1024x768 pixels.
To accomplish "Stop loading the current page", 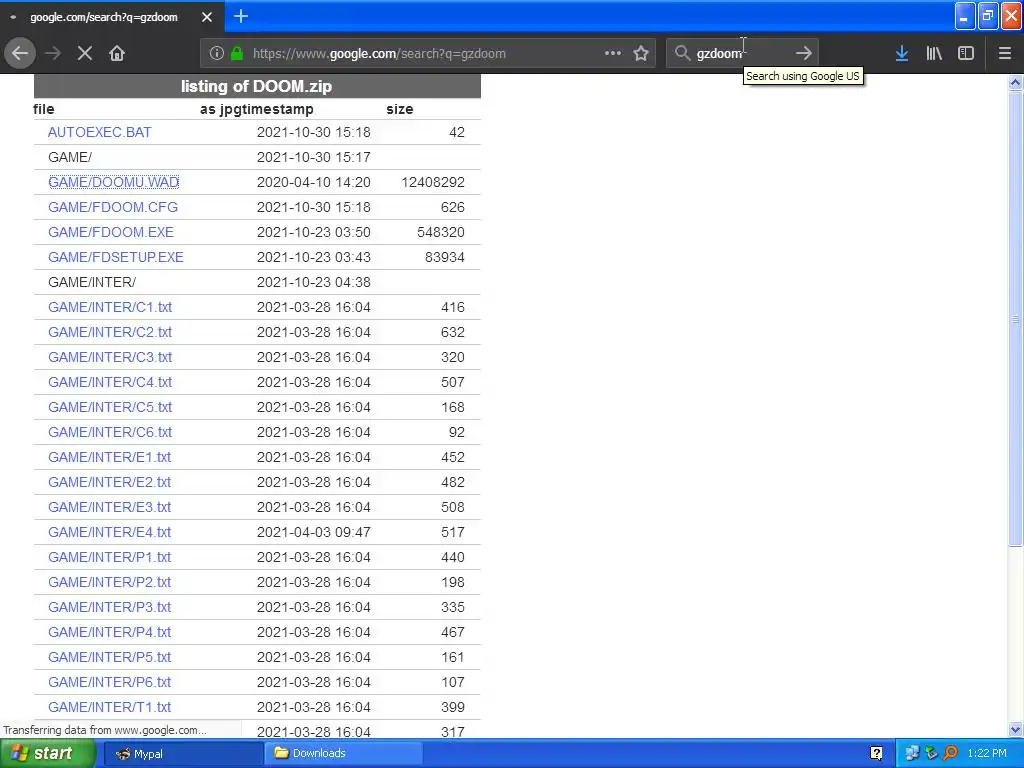I will pos(85,53).
